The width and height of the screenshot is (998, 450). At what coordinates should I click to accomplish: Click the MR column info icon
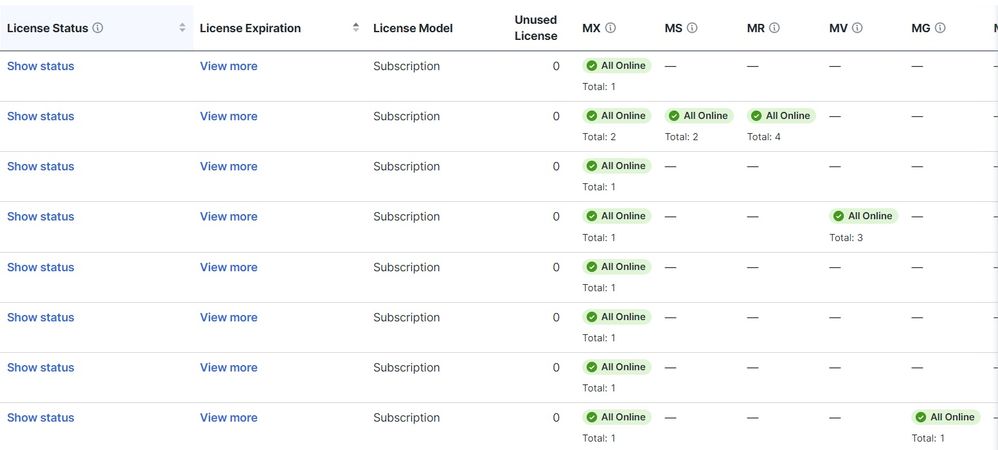[x=775, y=28]
